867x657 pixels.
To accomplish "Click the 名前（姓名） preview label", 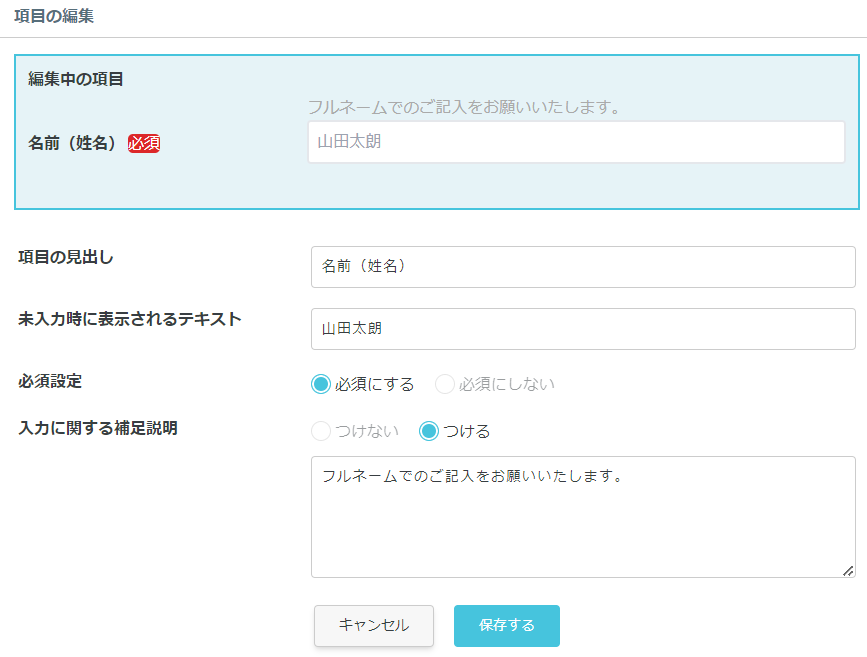I will tap(72, 143).
